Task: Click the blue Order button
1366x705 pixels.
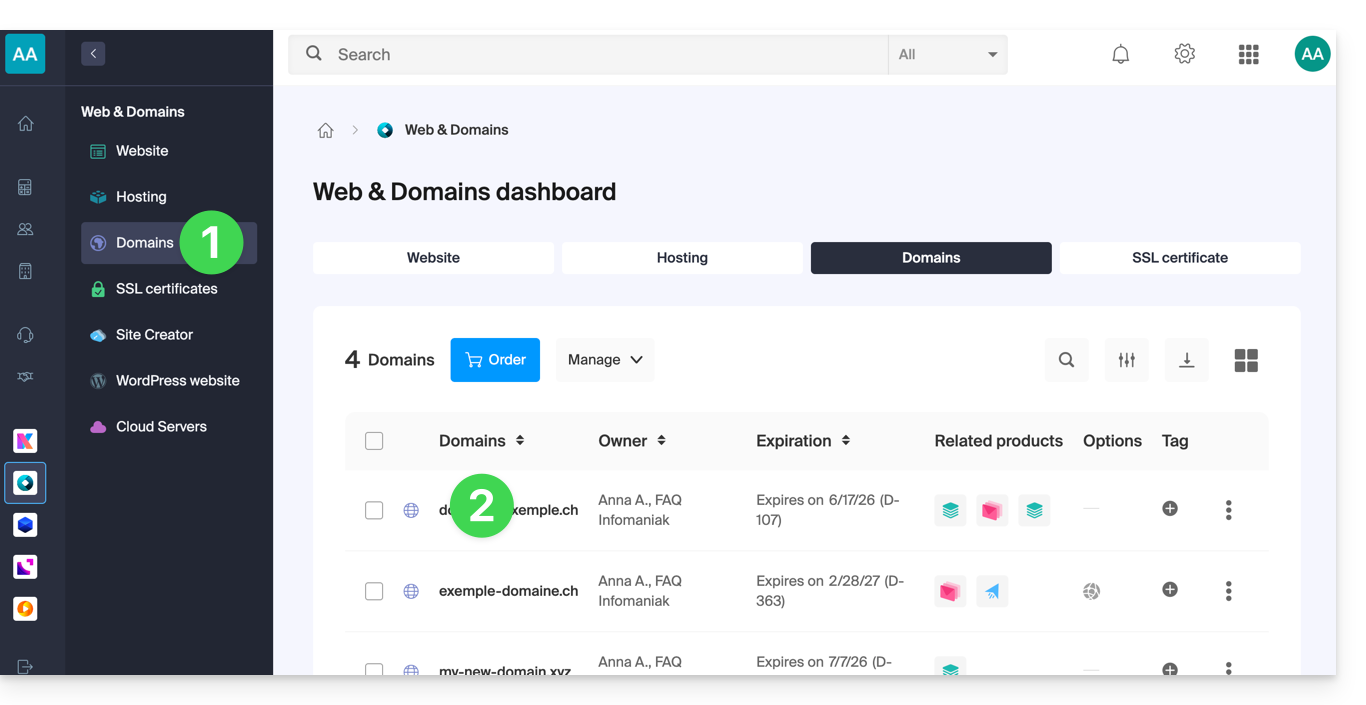Action: click(x=495, y=360)
